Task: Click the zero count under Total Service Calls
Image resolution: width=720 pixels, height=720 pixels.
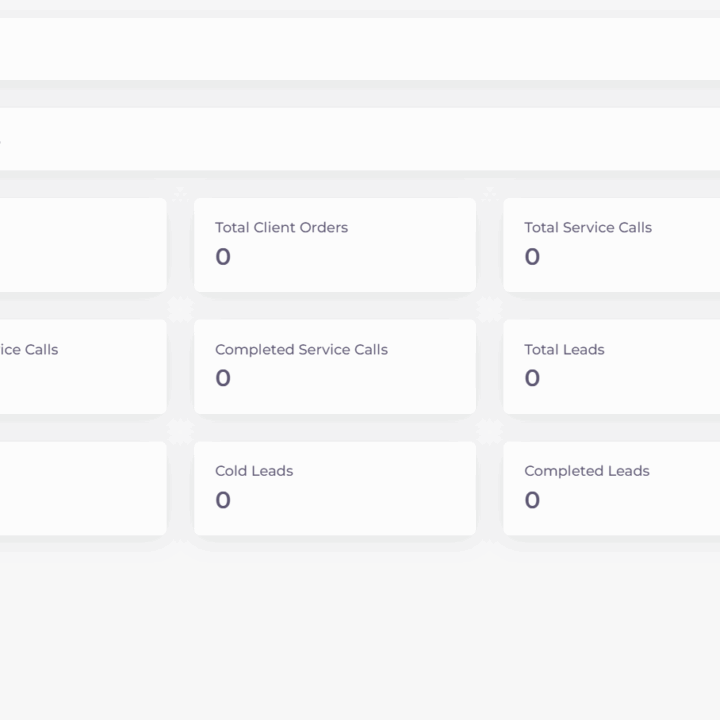Action: coord(532,256)
